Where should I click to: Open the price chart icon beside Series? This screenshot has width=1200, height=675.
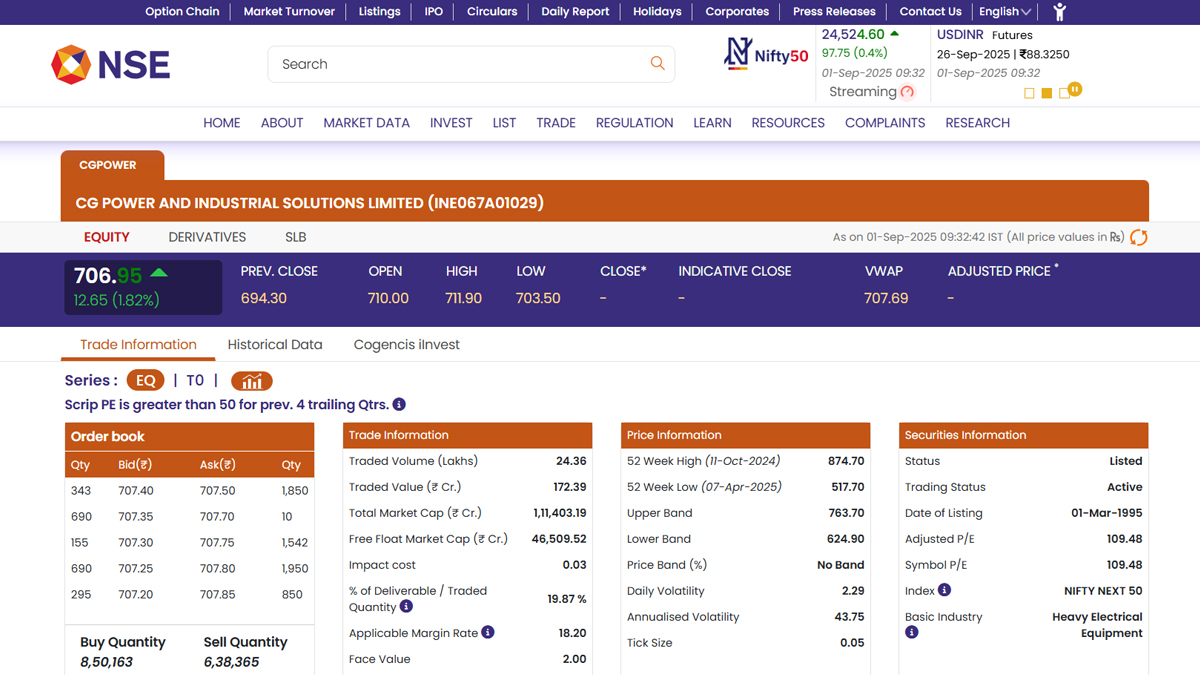pos(252,381)
